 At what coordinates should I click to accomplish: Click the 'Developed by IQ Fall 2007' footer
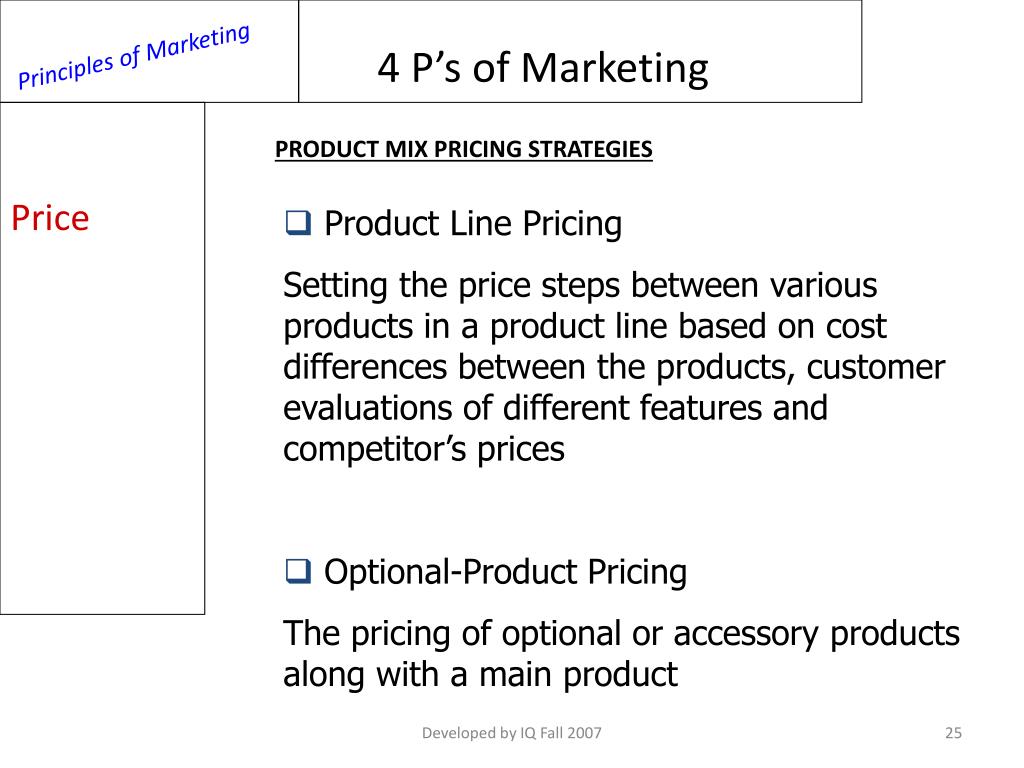pyautogui.click(x=511, y=733)
